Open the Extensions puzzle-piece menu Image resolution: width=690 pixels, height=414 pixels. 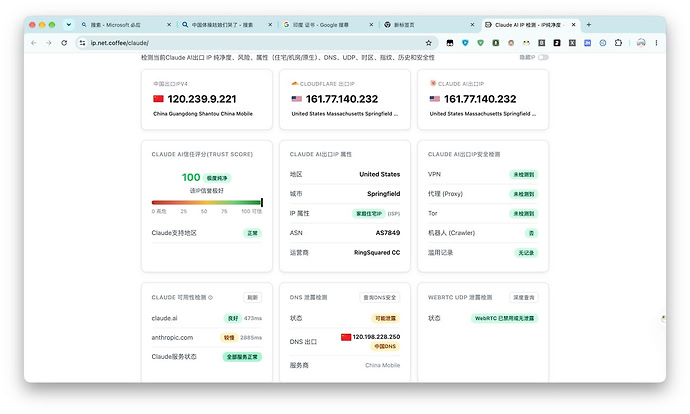[618, 43]
